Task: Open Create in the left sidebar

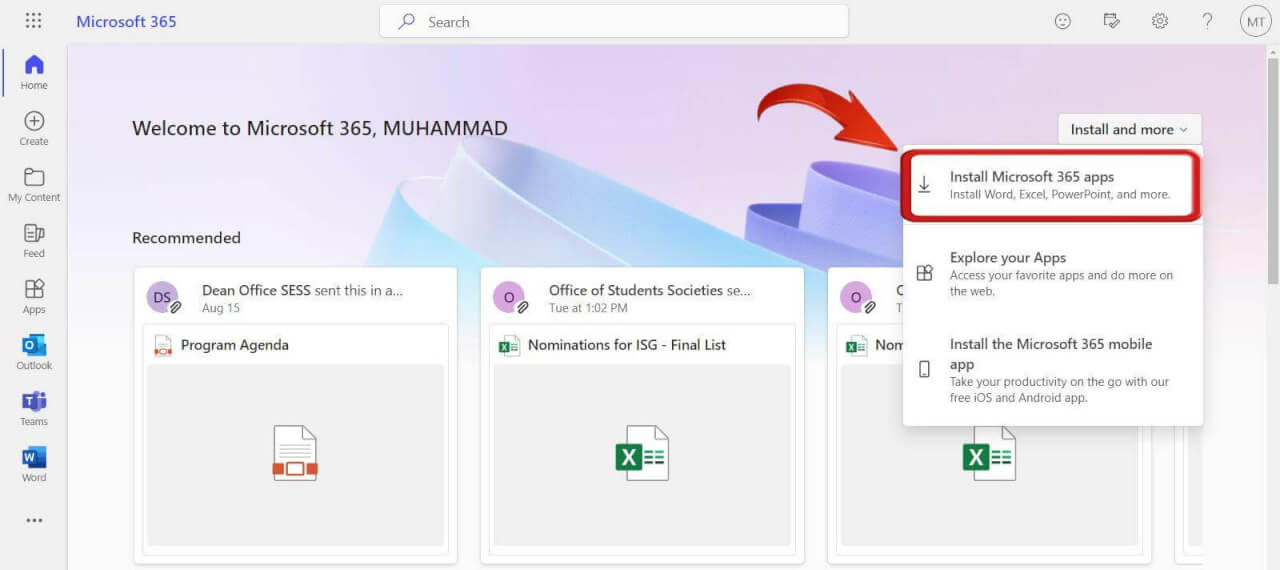Action: [34, 128]
